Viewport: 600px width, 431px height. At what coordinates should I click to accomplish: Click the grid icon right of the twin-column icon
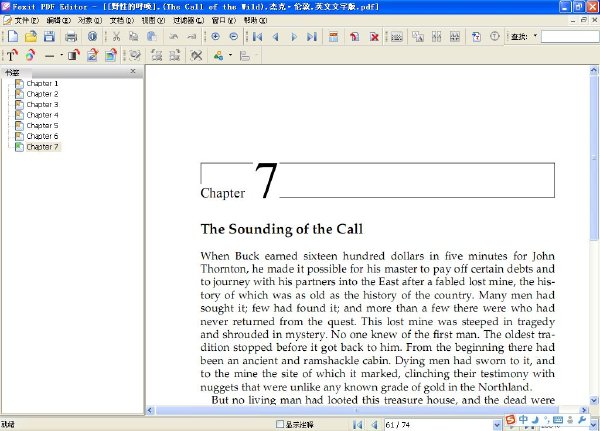455,37
